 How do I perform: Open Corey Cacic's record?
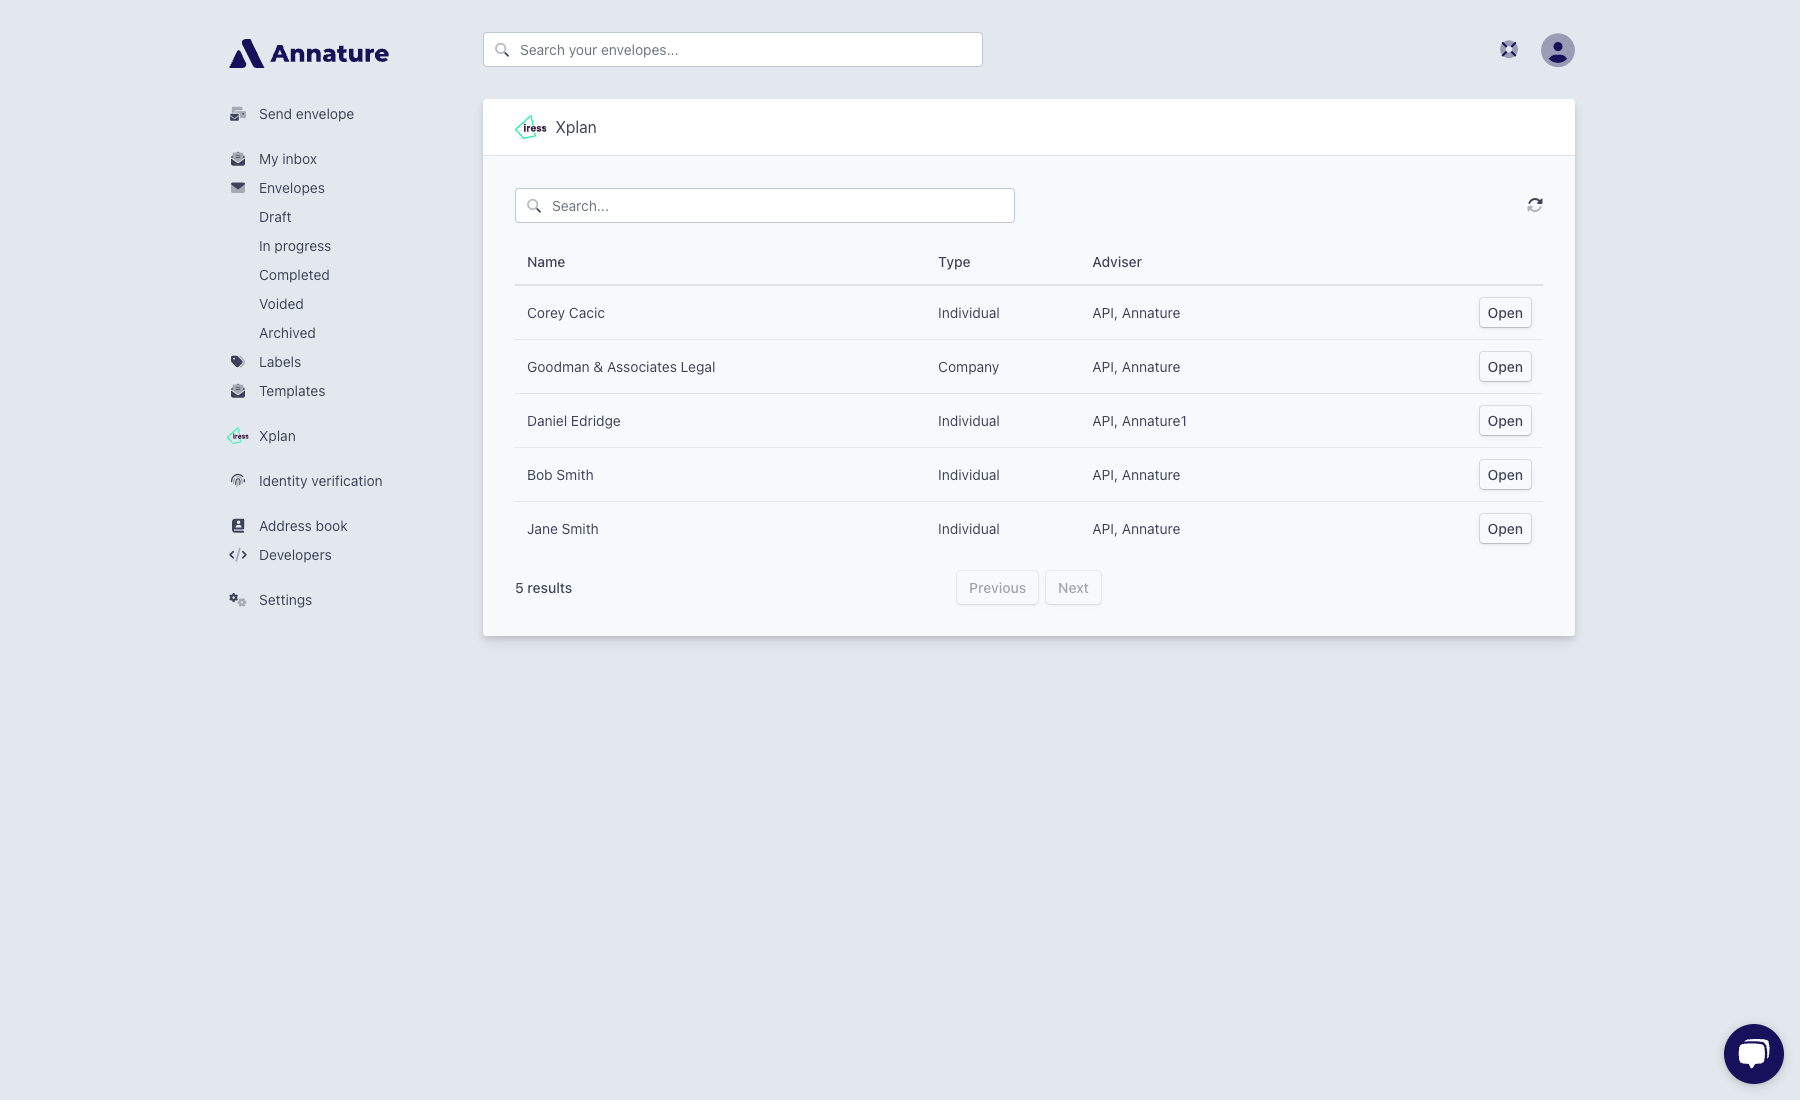coord(1504,313)
